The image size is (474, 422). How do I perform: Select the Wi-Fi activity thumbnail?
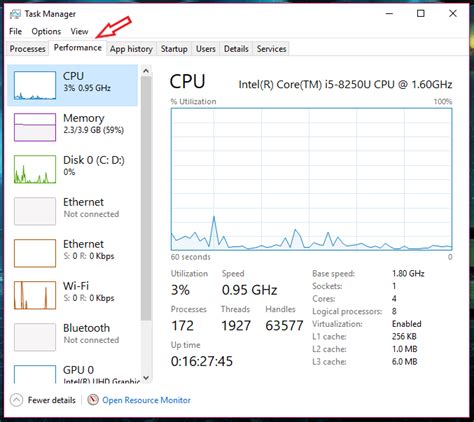35,295
